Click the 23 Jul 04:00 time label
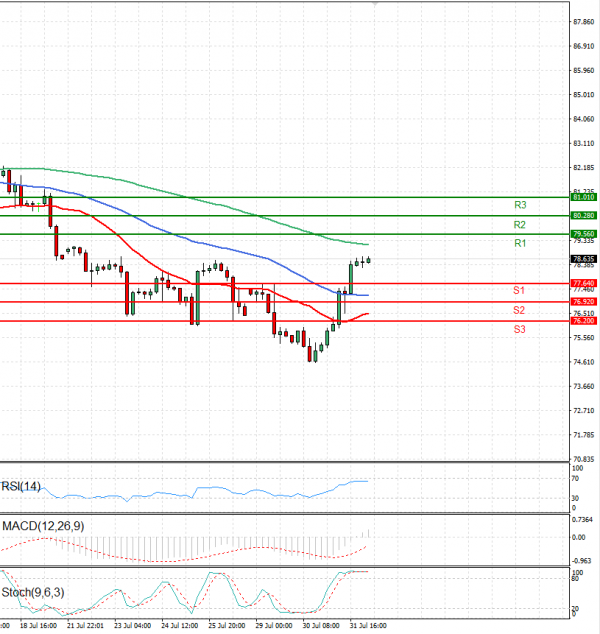 [133, 626]
